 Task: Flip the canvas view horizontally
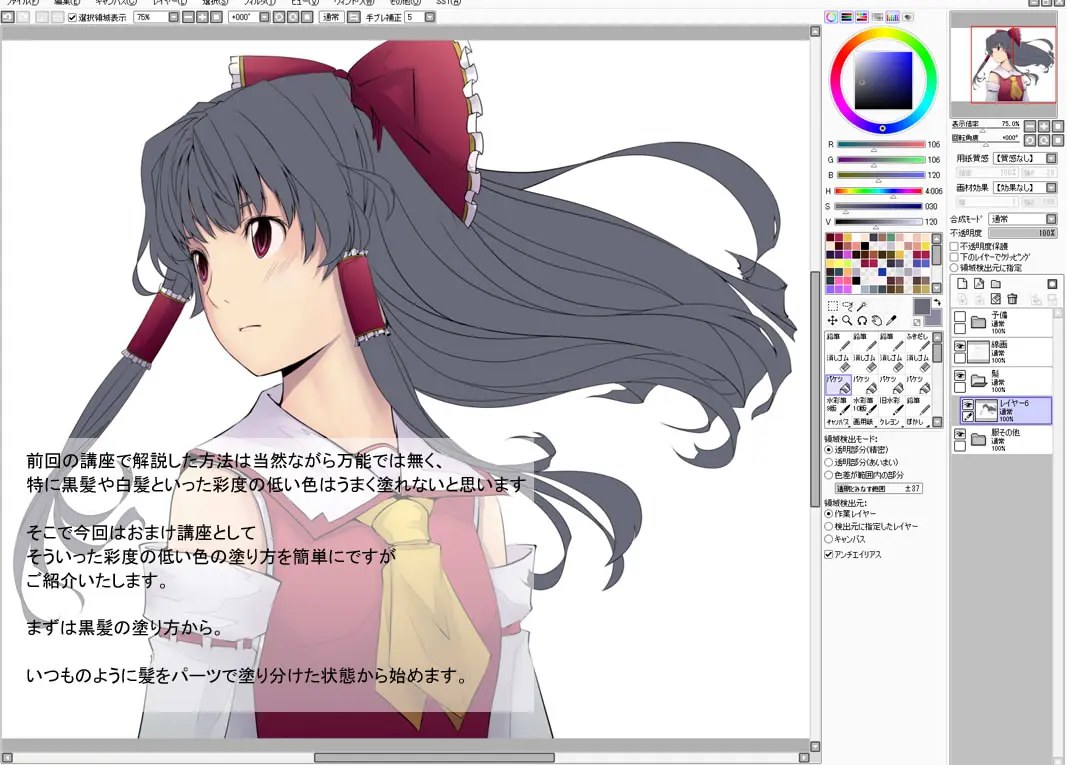point(353,17)
